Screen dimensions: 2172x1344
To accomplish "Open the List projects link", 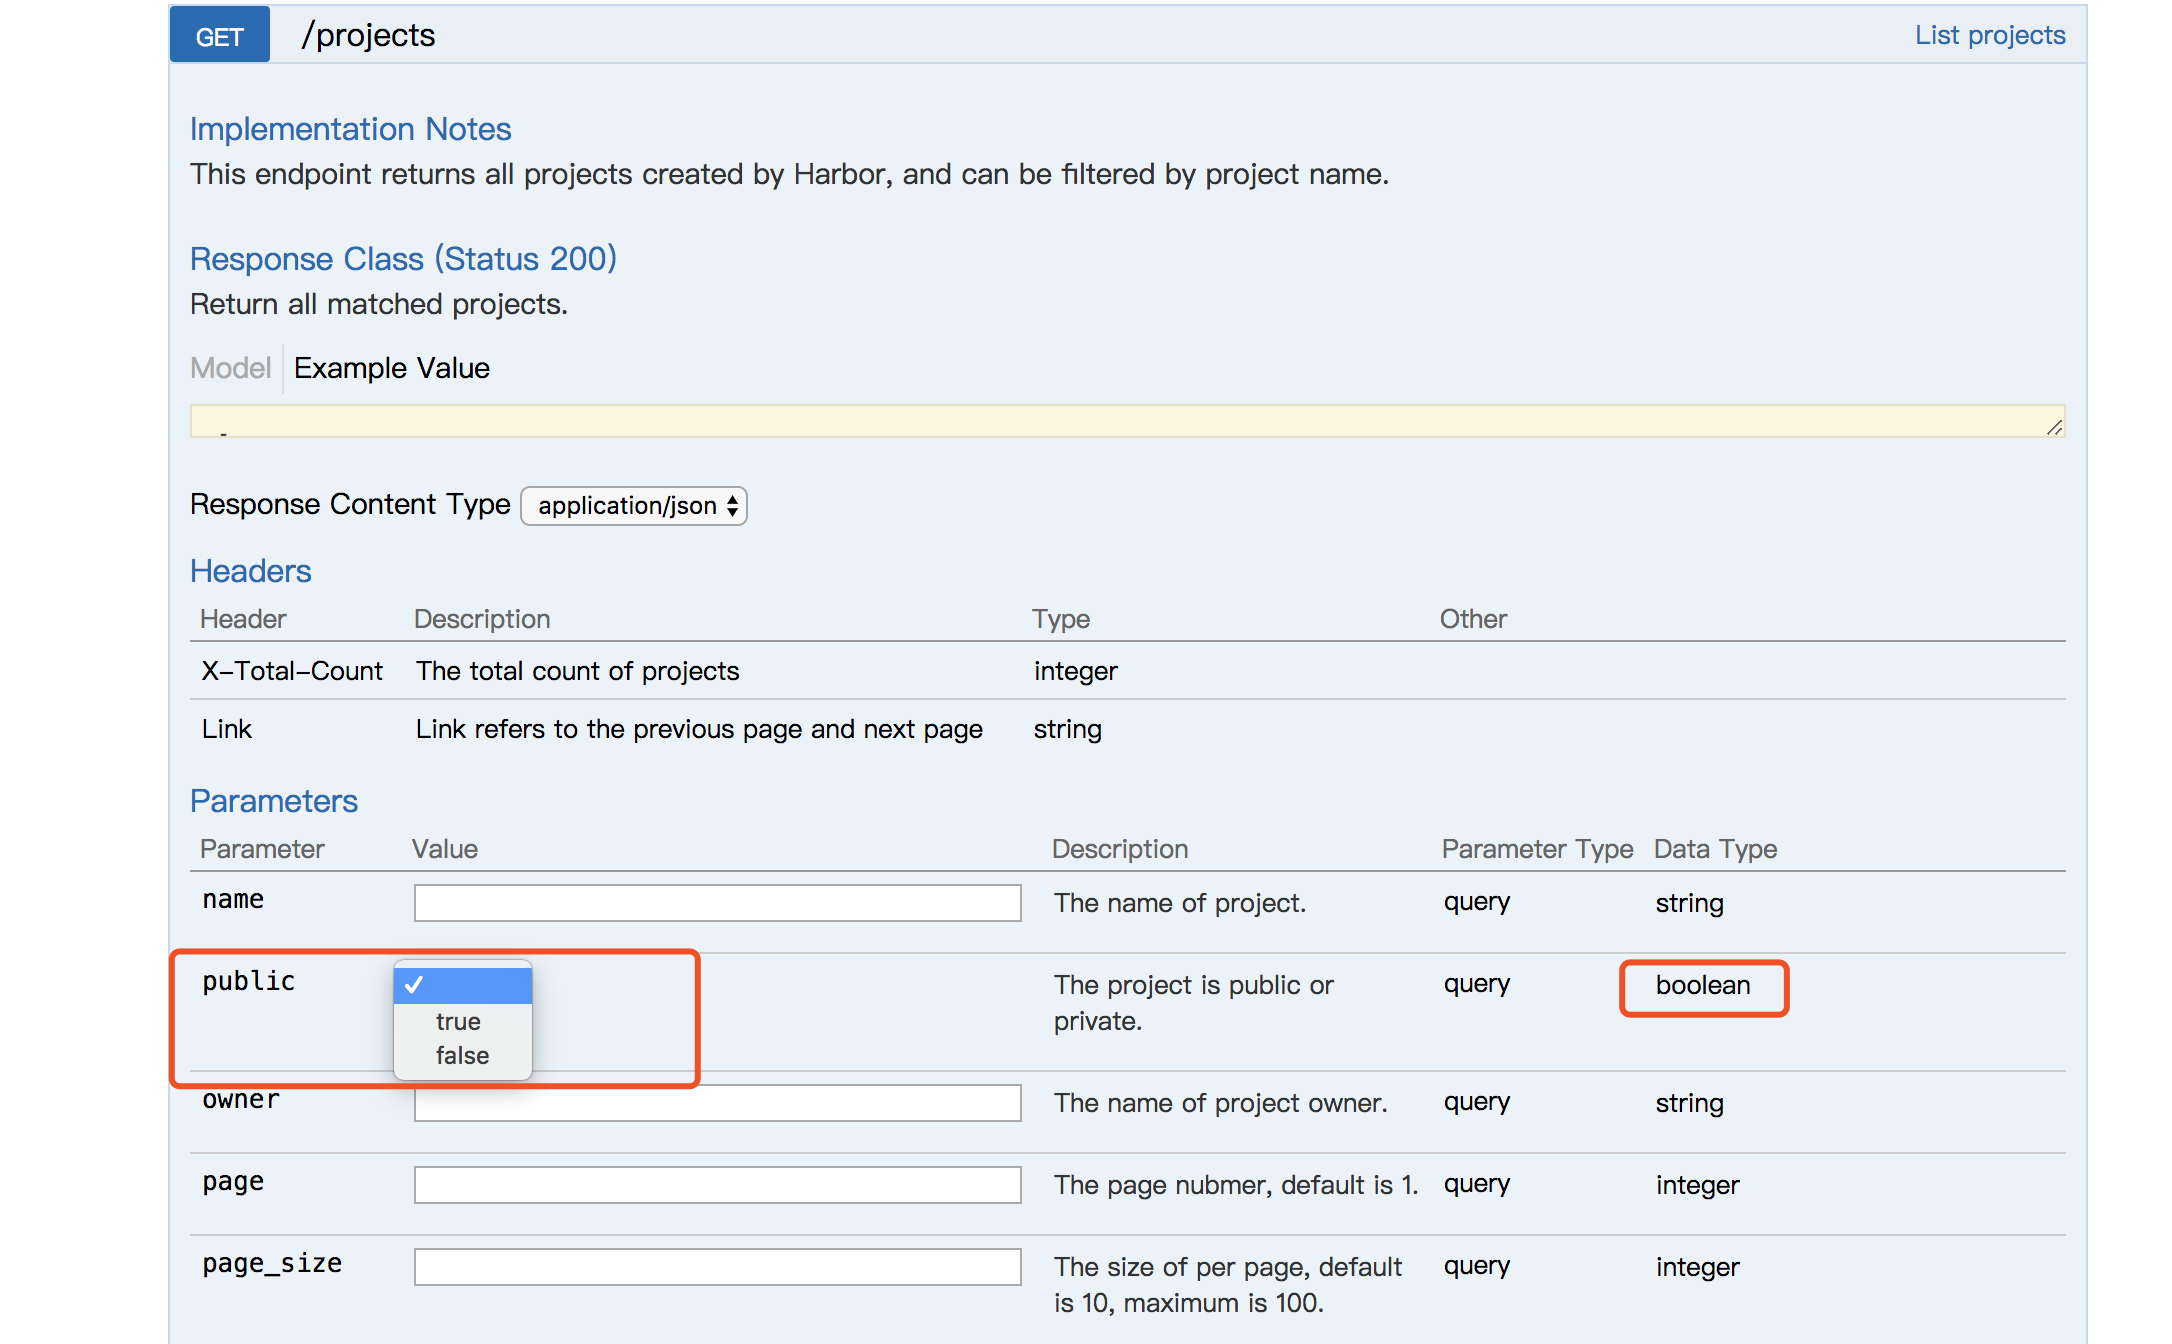I will point(1989,35).
